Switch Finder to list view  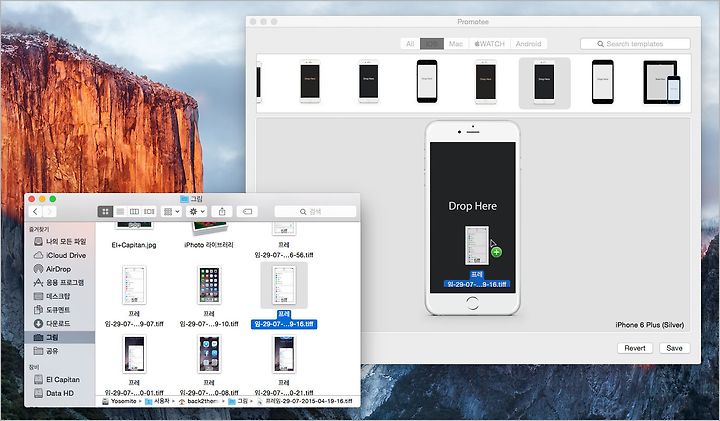click(x=120, y=211)
